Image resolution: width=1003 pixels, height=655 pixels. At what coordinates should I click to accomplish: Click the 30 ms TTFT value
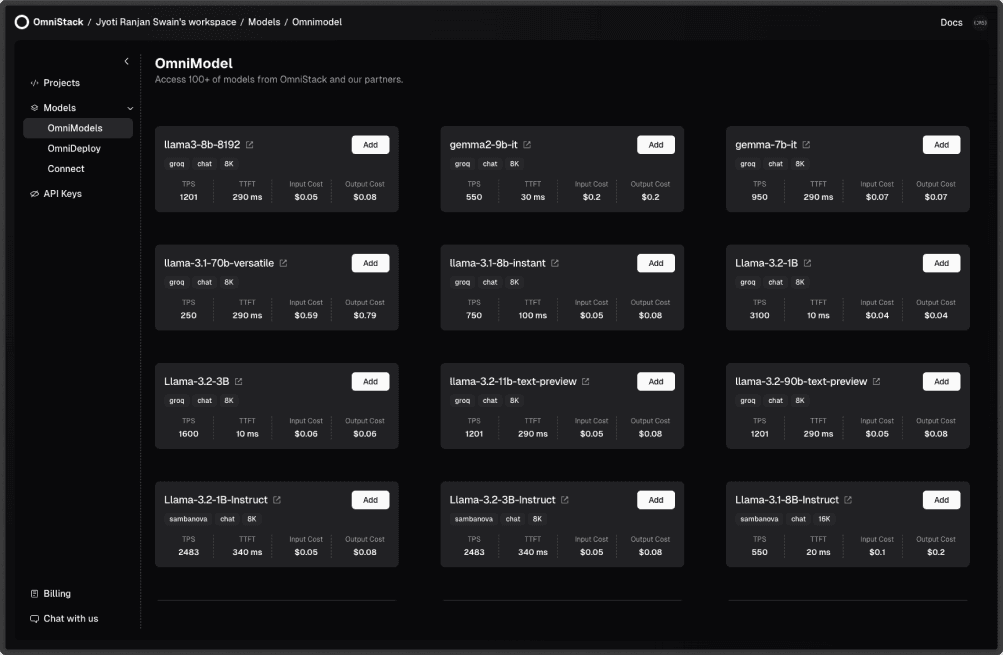532,197
